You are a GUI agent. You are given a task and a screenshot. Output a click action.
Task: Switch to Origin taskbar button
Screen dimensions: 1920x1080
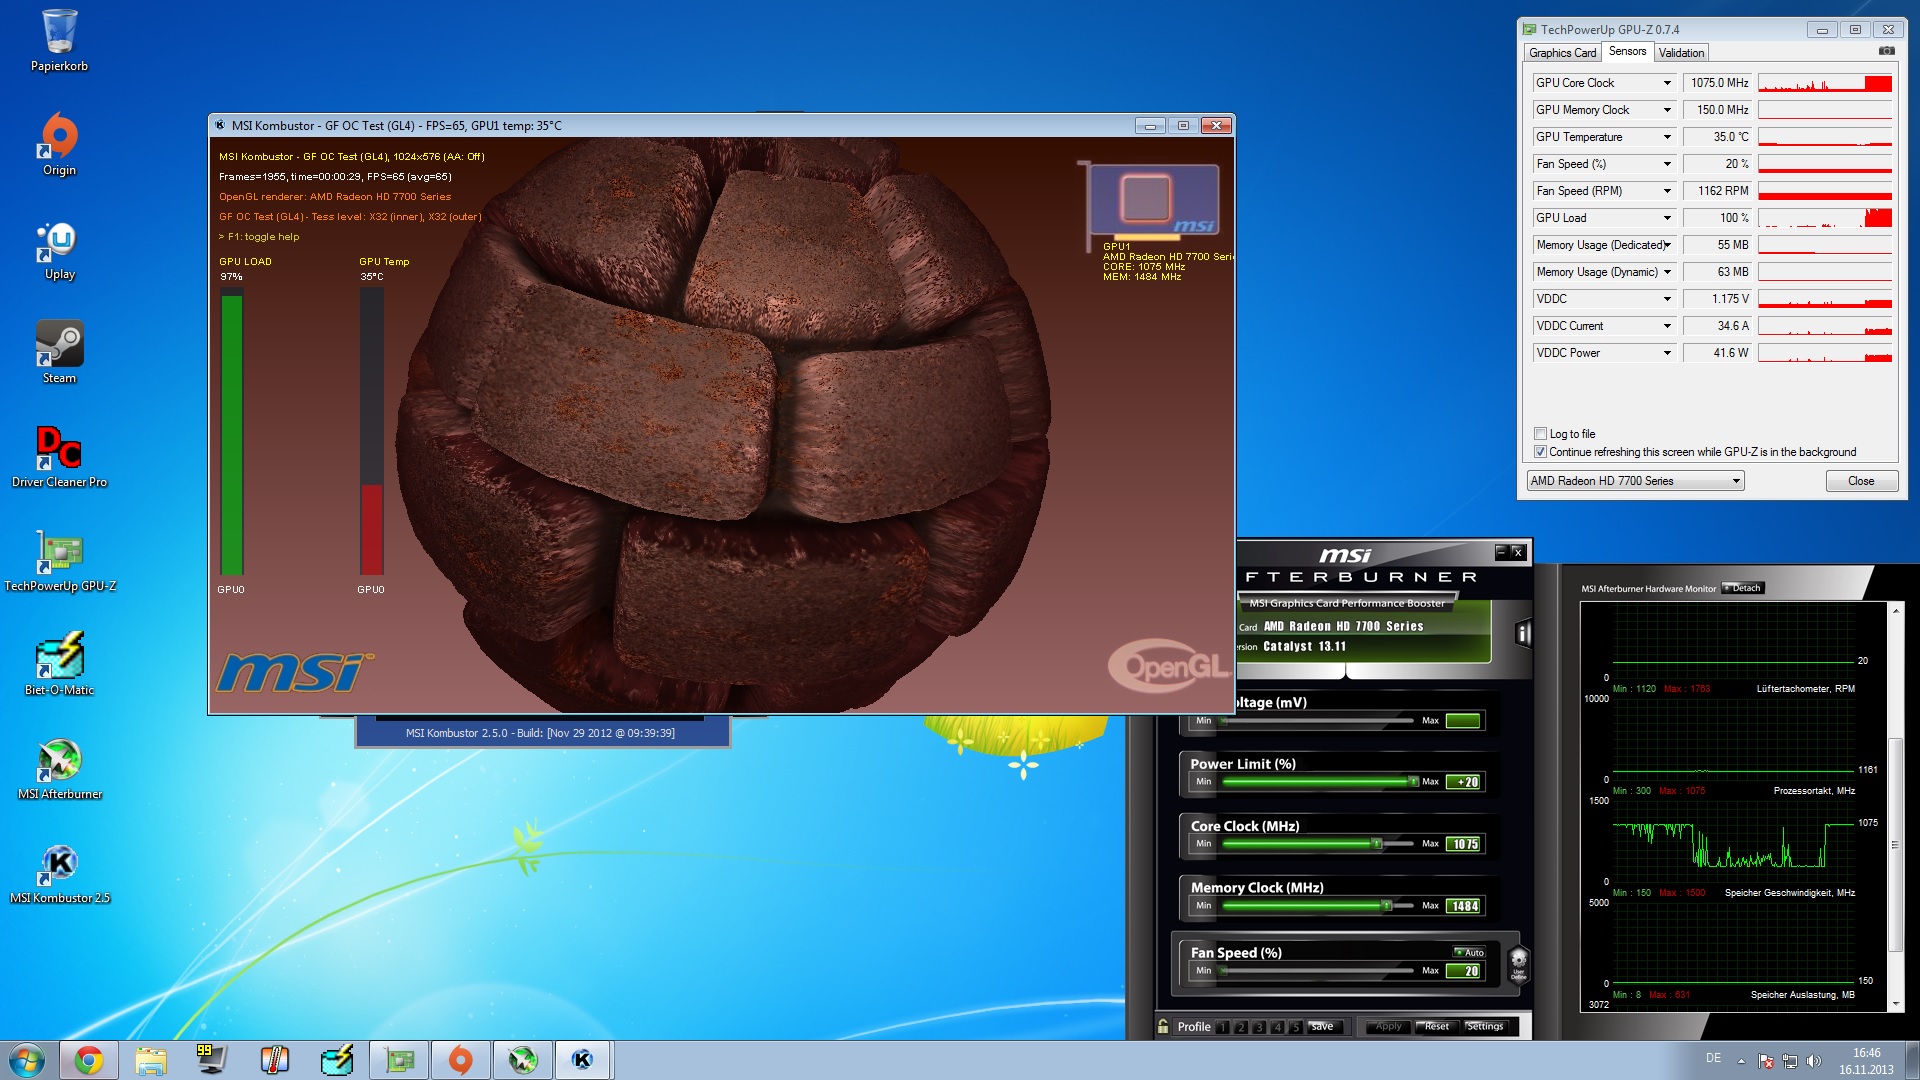coord(461,1060)
